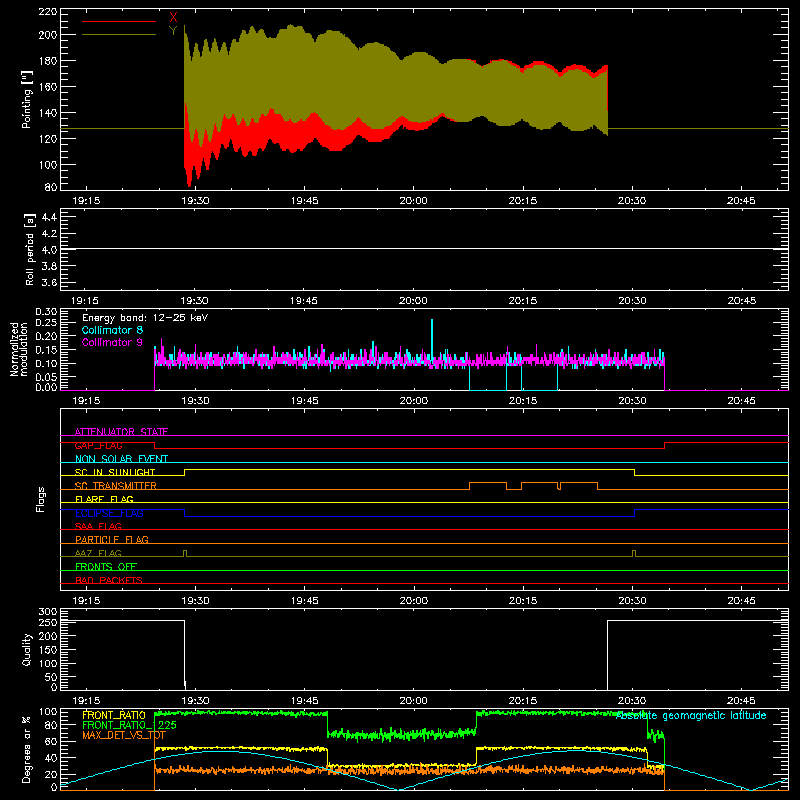Select the NON_SOLAR_EVENT flag label
800x800 pixels.
tap(121, 459)
